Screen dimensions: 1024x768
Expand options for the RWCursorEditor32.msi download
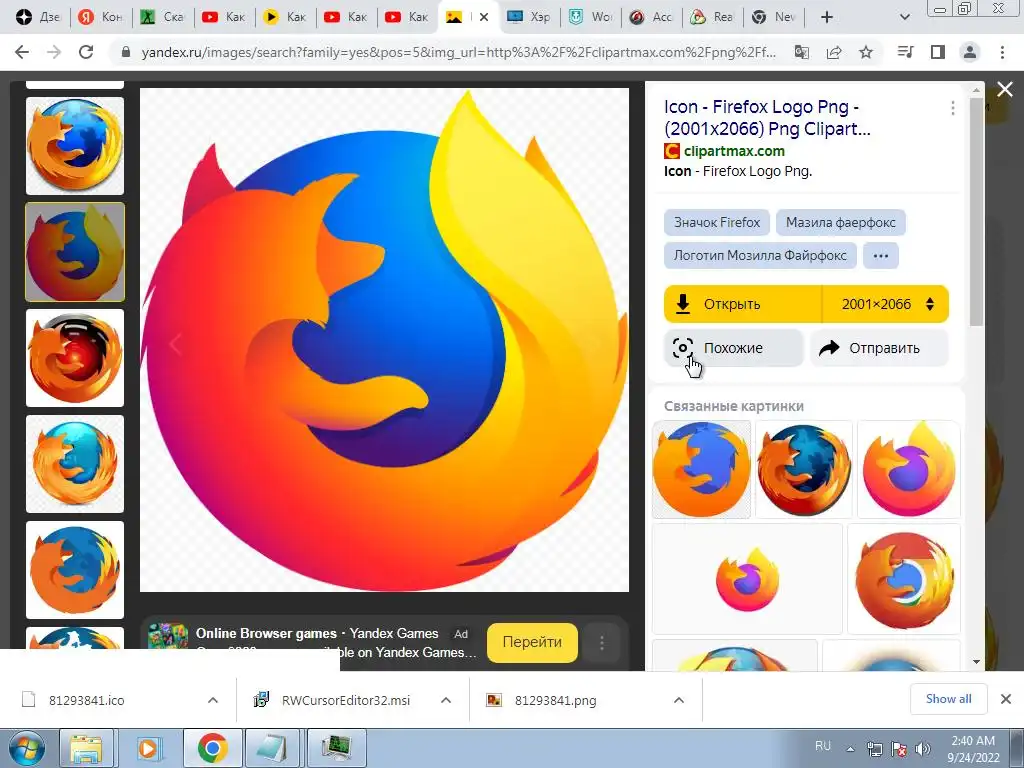pos(446,700)
